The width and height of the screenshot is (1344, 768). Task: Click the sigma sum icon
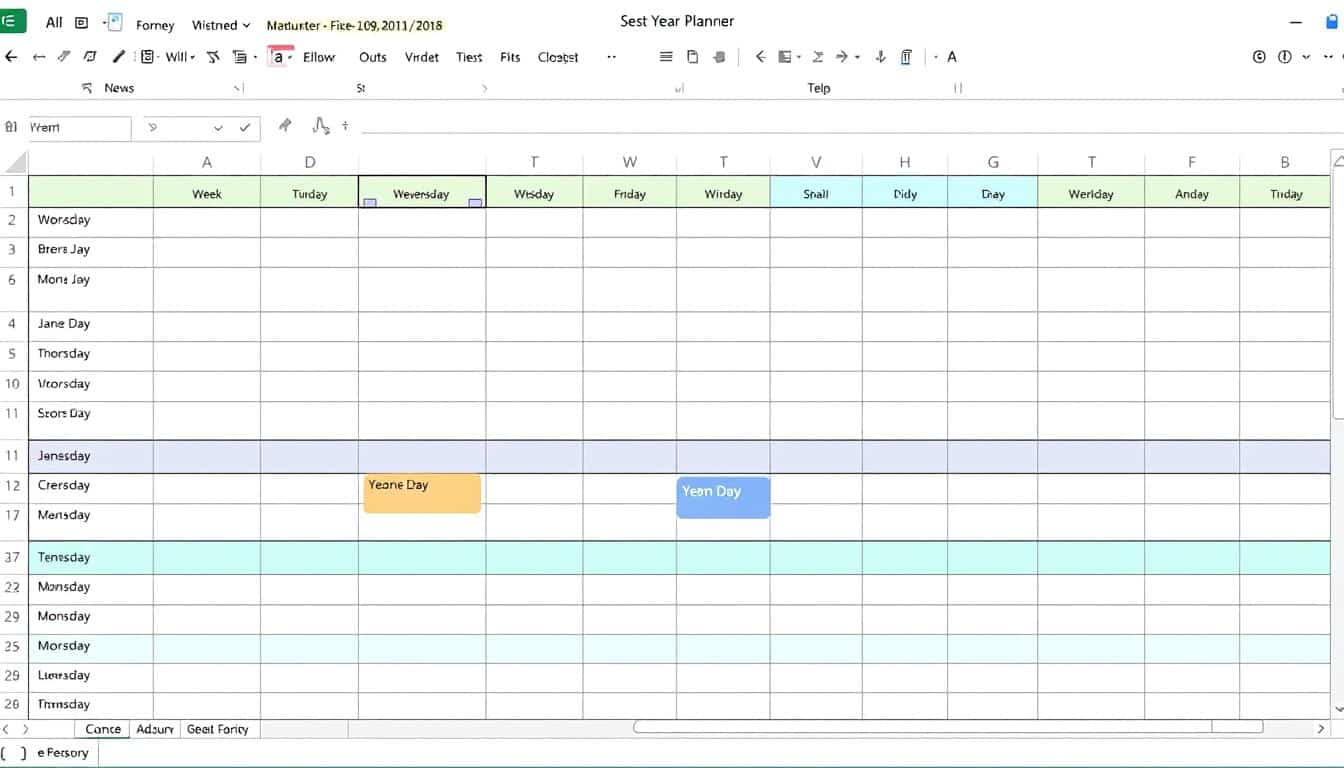click(817, 57)
